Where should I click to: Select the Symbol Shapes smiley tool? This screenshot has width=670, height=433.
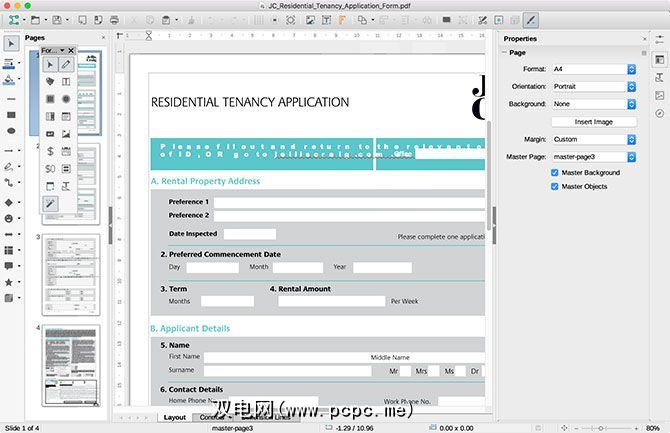point(9,218)
